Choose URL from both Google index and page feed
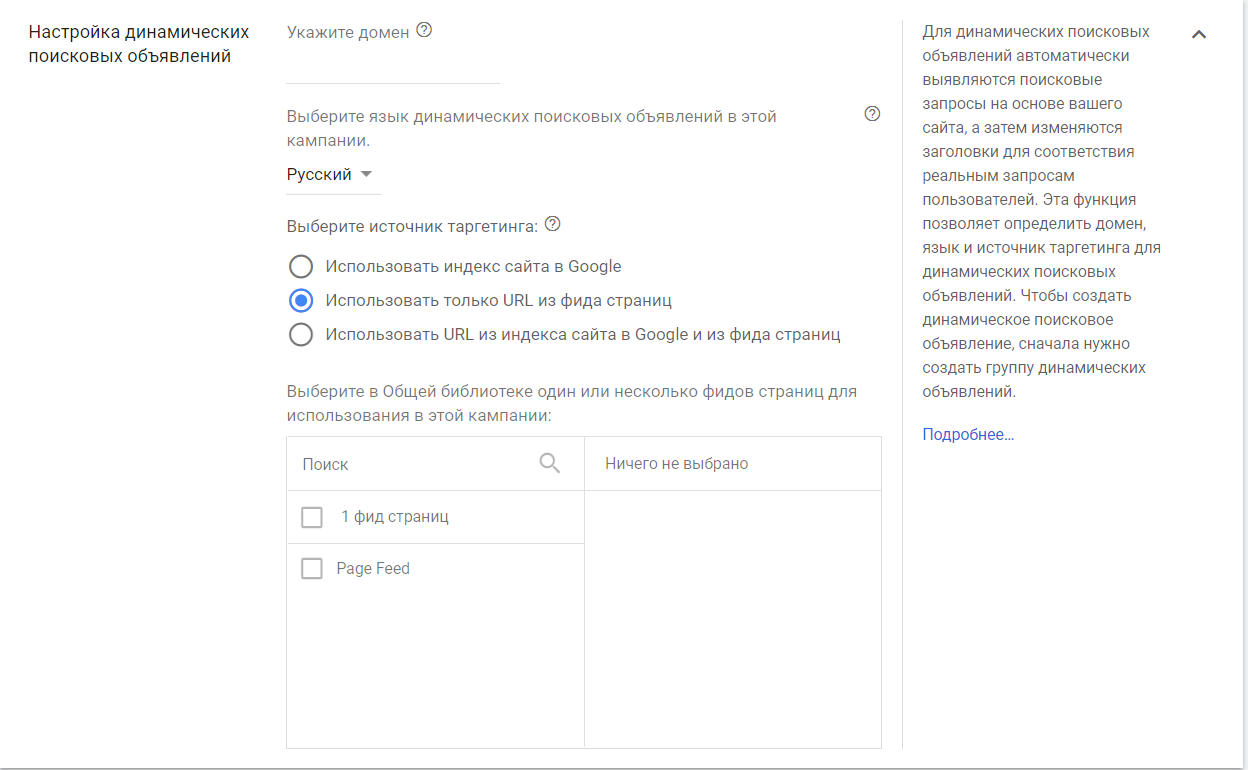1248x770 pixels. click(x=301, y=335)
